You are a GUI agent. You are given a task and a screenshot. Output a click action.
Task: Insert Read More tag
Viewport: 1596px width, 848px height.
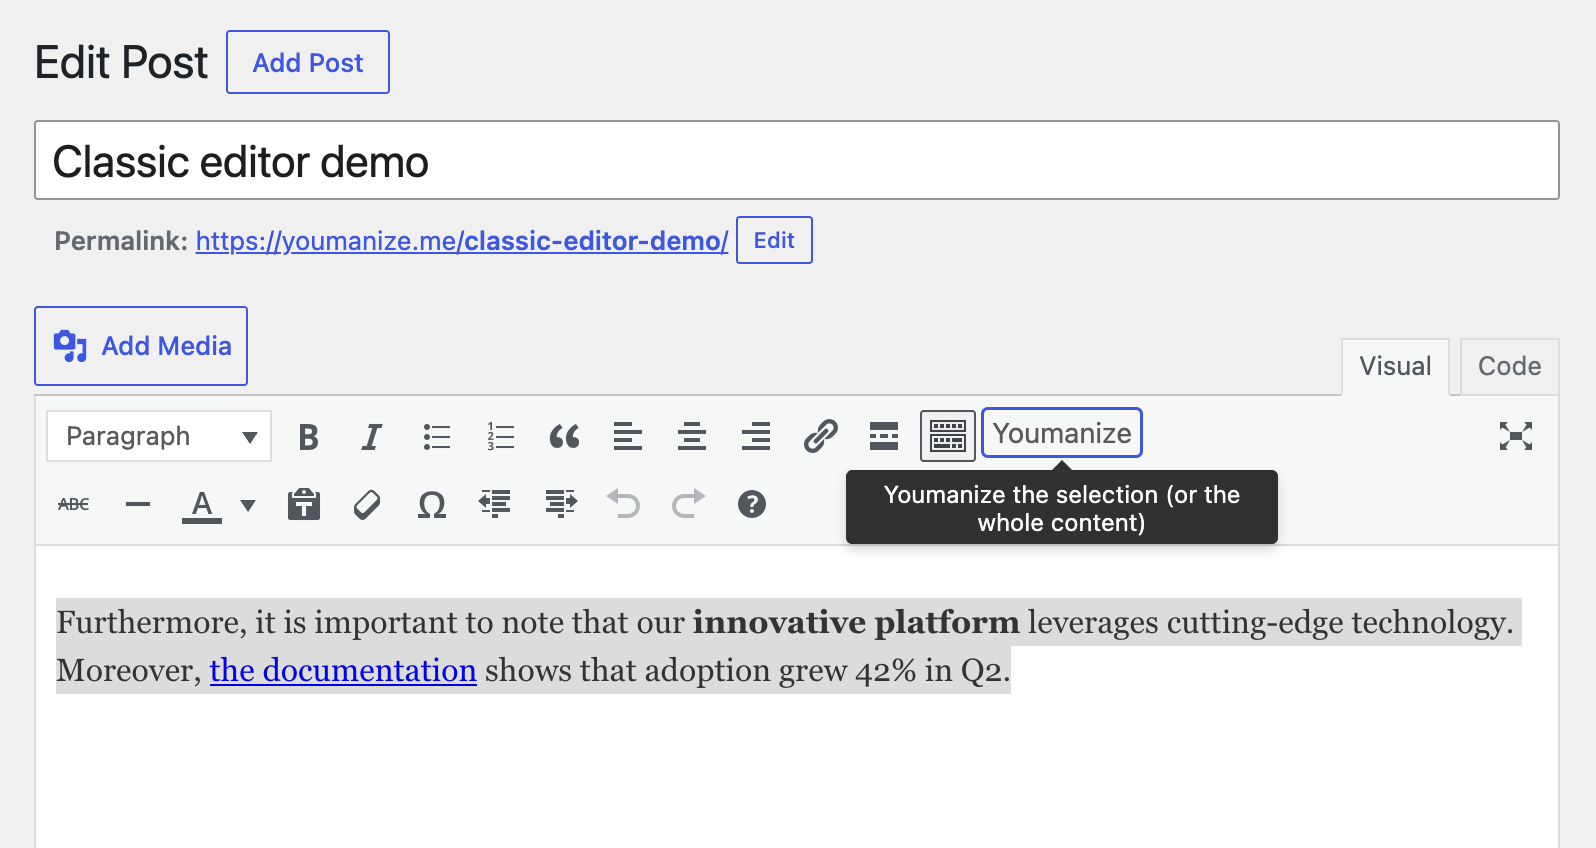884,436
